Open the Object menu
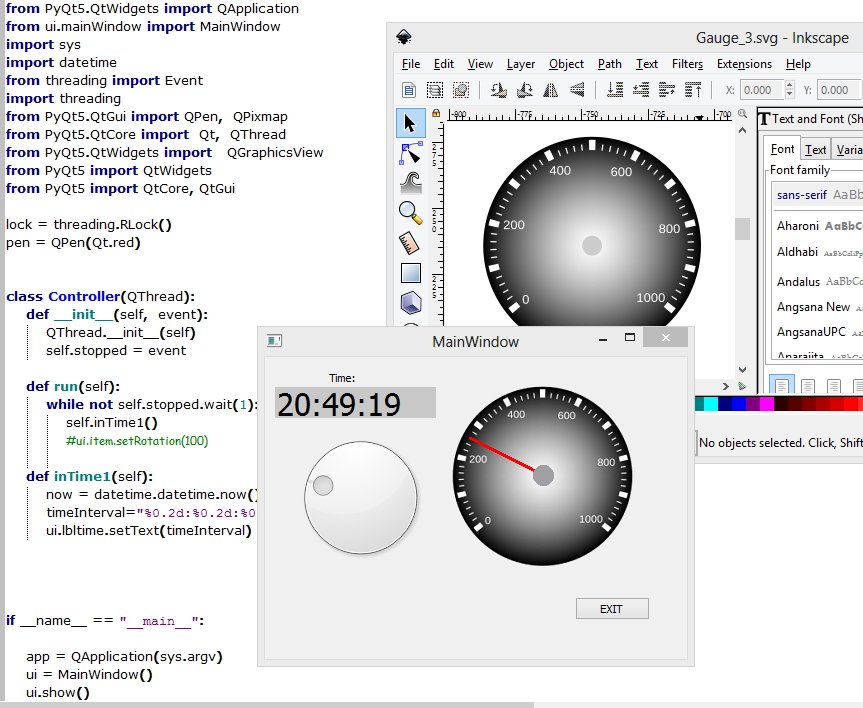This screenshot has height=708, width=863. click(566, 64)
